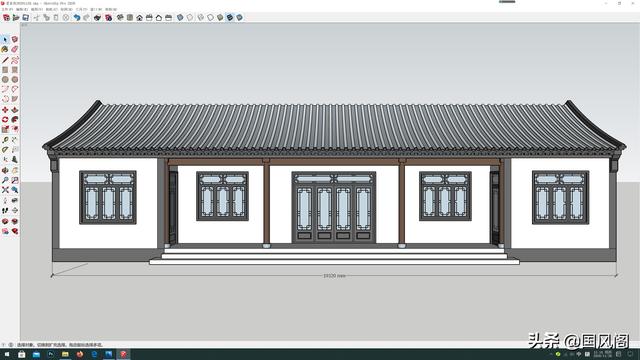Viewport: 640px width, 360px height.
Task: Pick the Eraser tool in left toolbar
Action: 15,49
